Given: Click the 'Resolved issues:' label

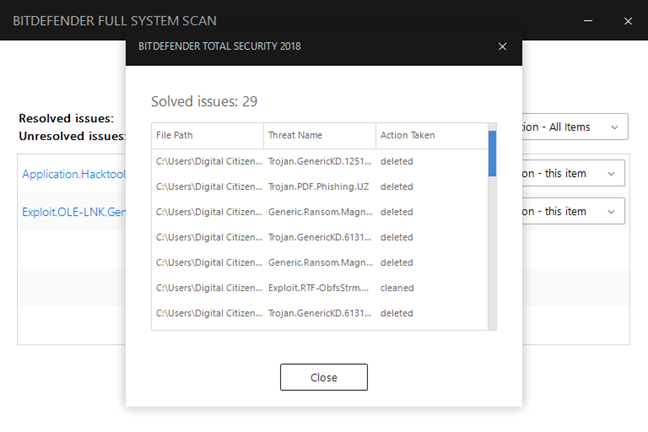Looking at the screenshot, I should tap(66, 119).
